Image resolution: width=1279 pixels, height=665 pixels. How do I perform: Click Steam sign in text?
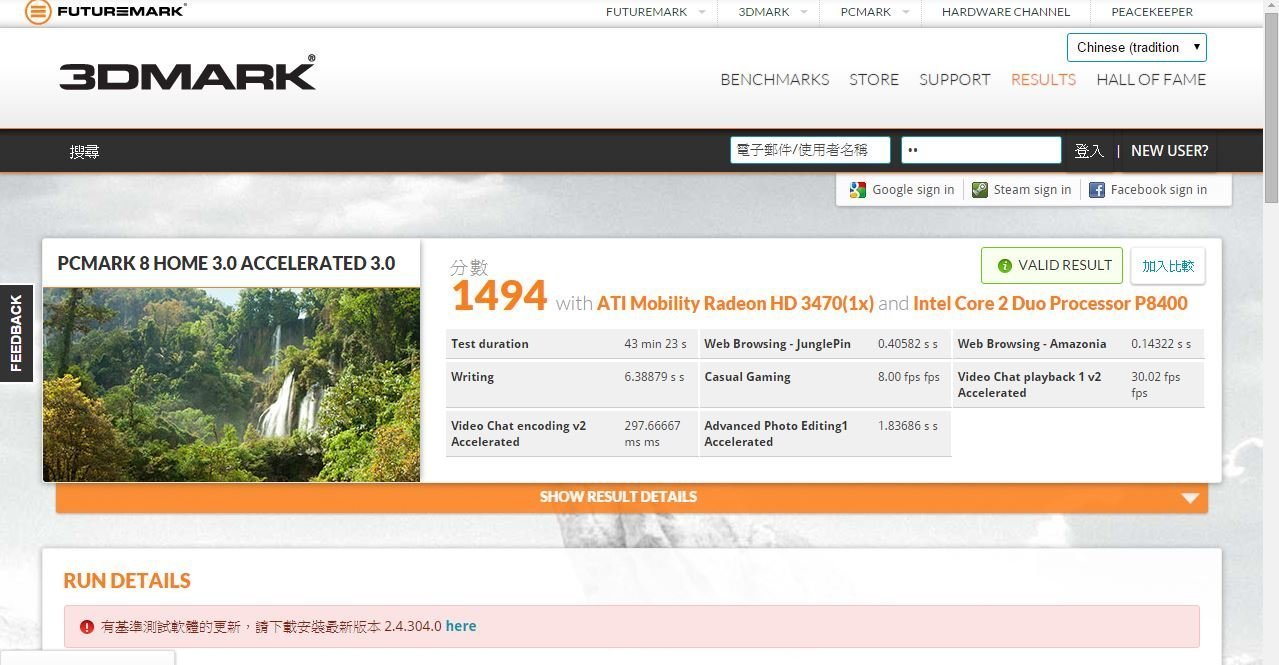pyautogui.click(x=1032, y=190)
